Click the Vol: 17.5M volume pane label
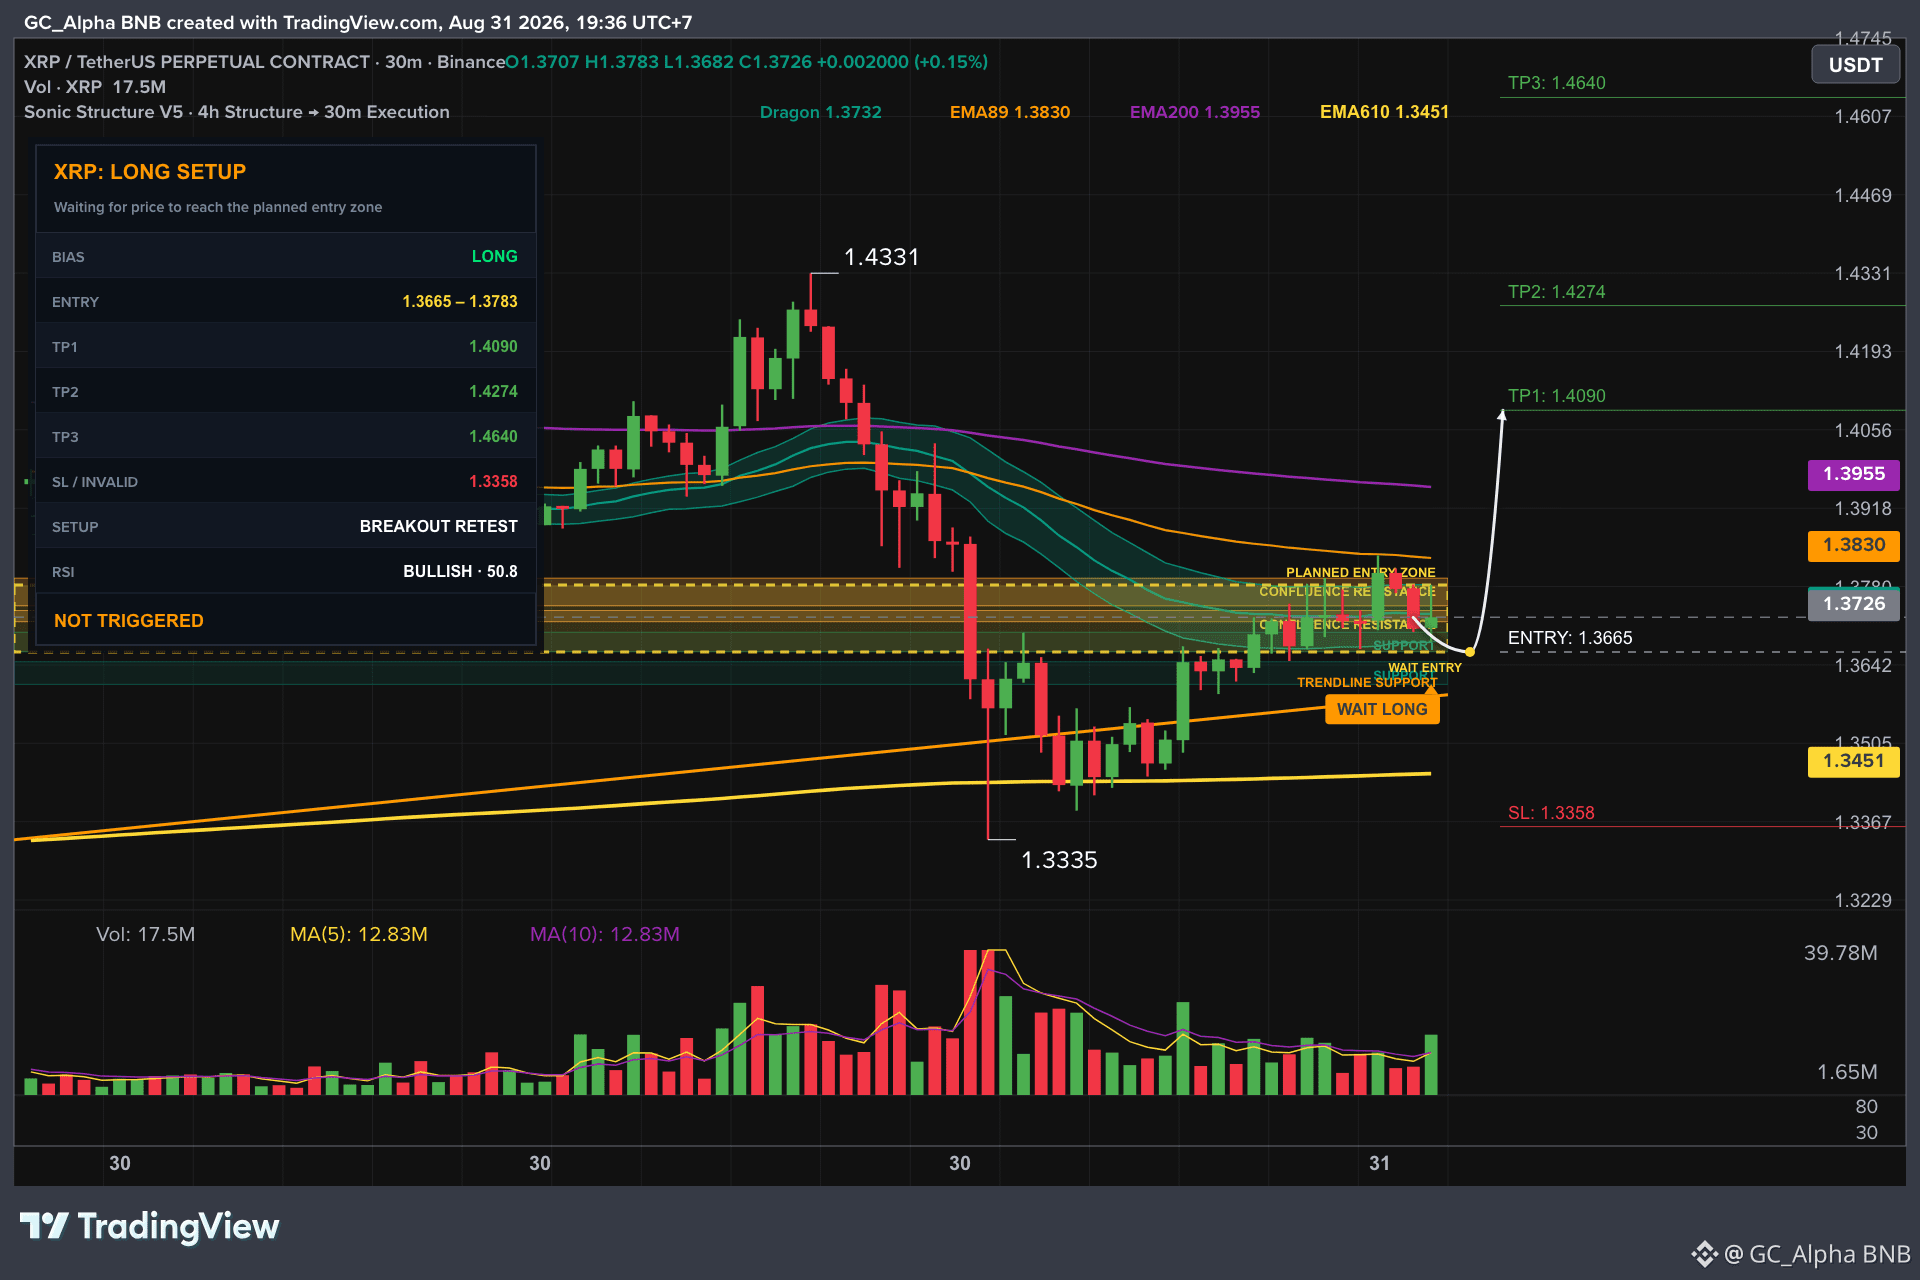This screenshot has height=1280, width=1920. tap(145, 934)
